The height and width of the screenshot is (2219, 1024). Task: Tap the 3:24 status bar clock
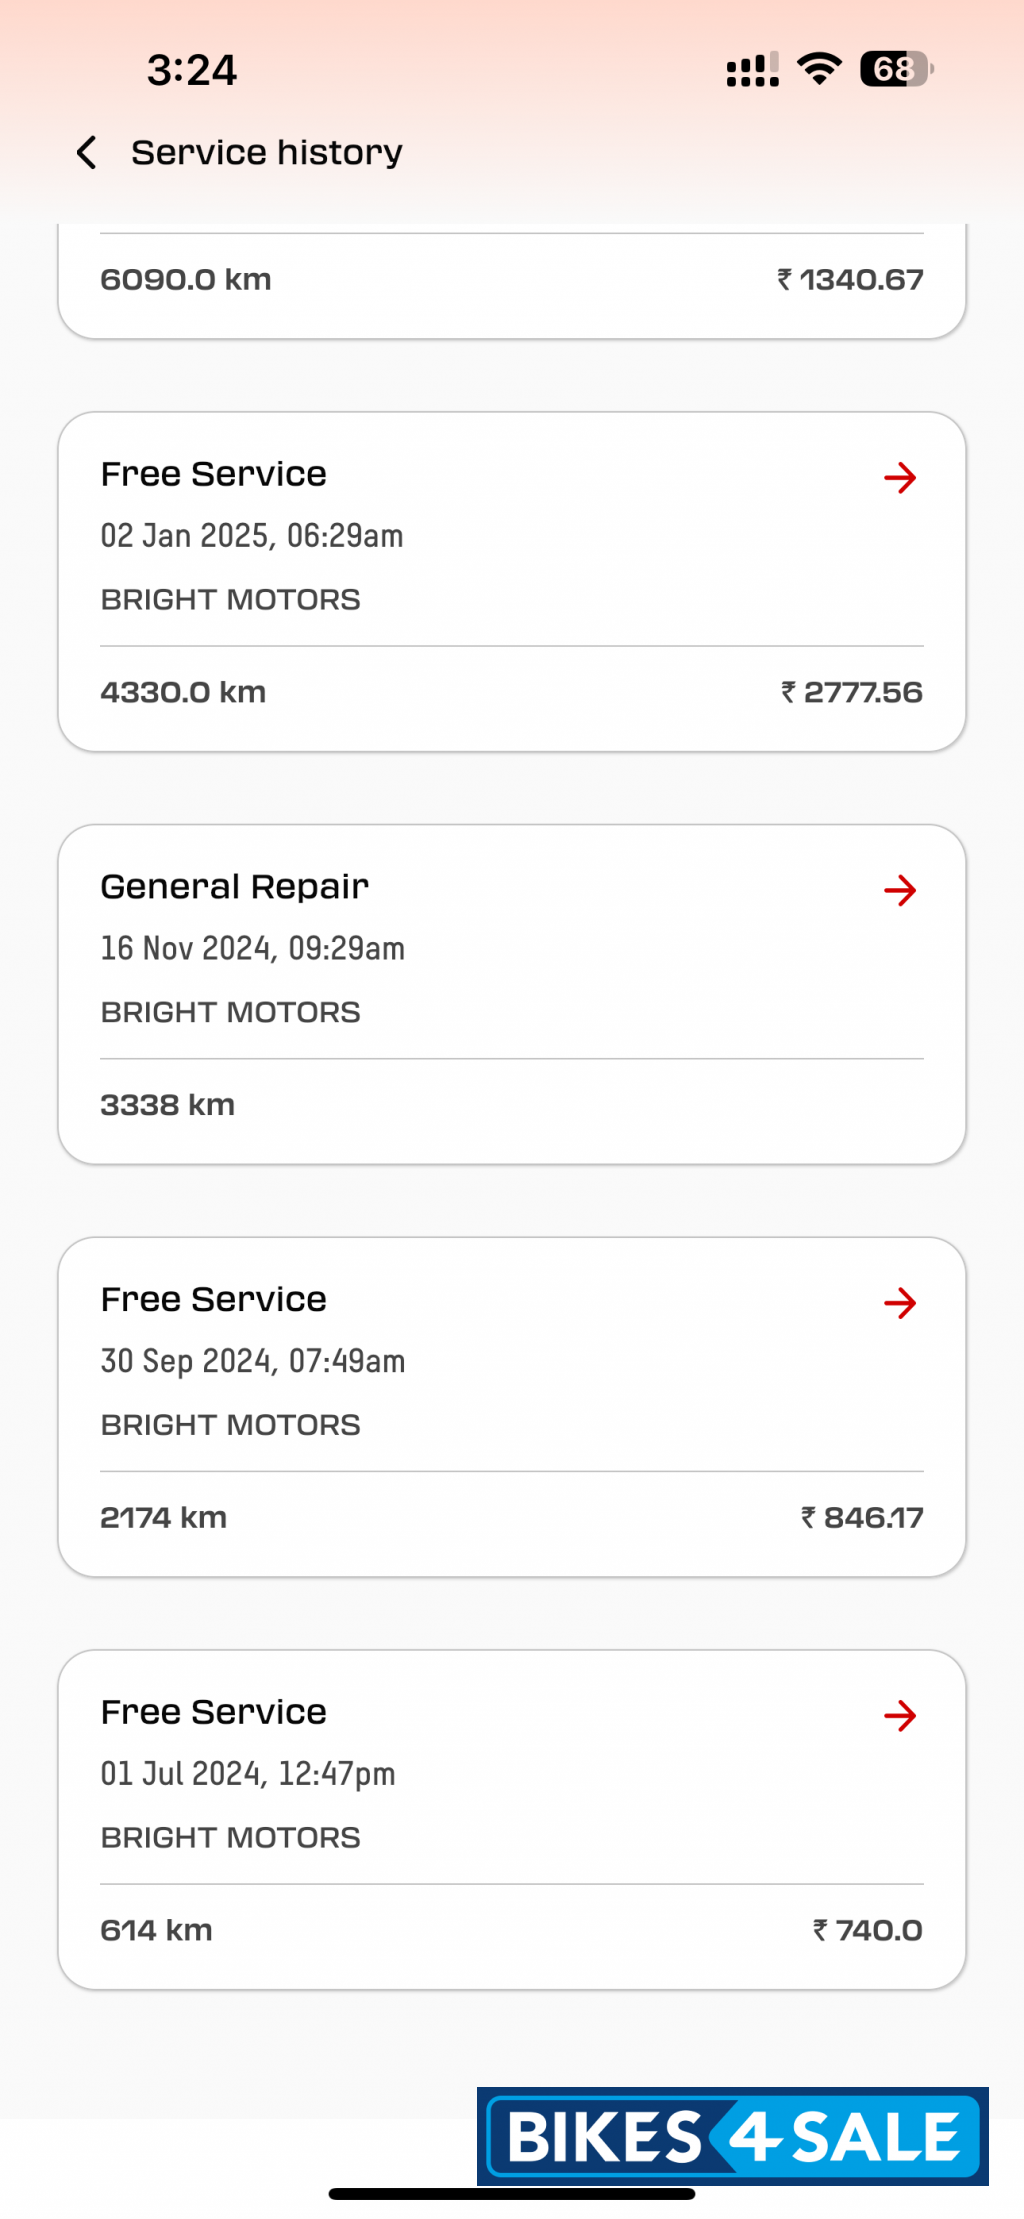click(x=192, y=70)
